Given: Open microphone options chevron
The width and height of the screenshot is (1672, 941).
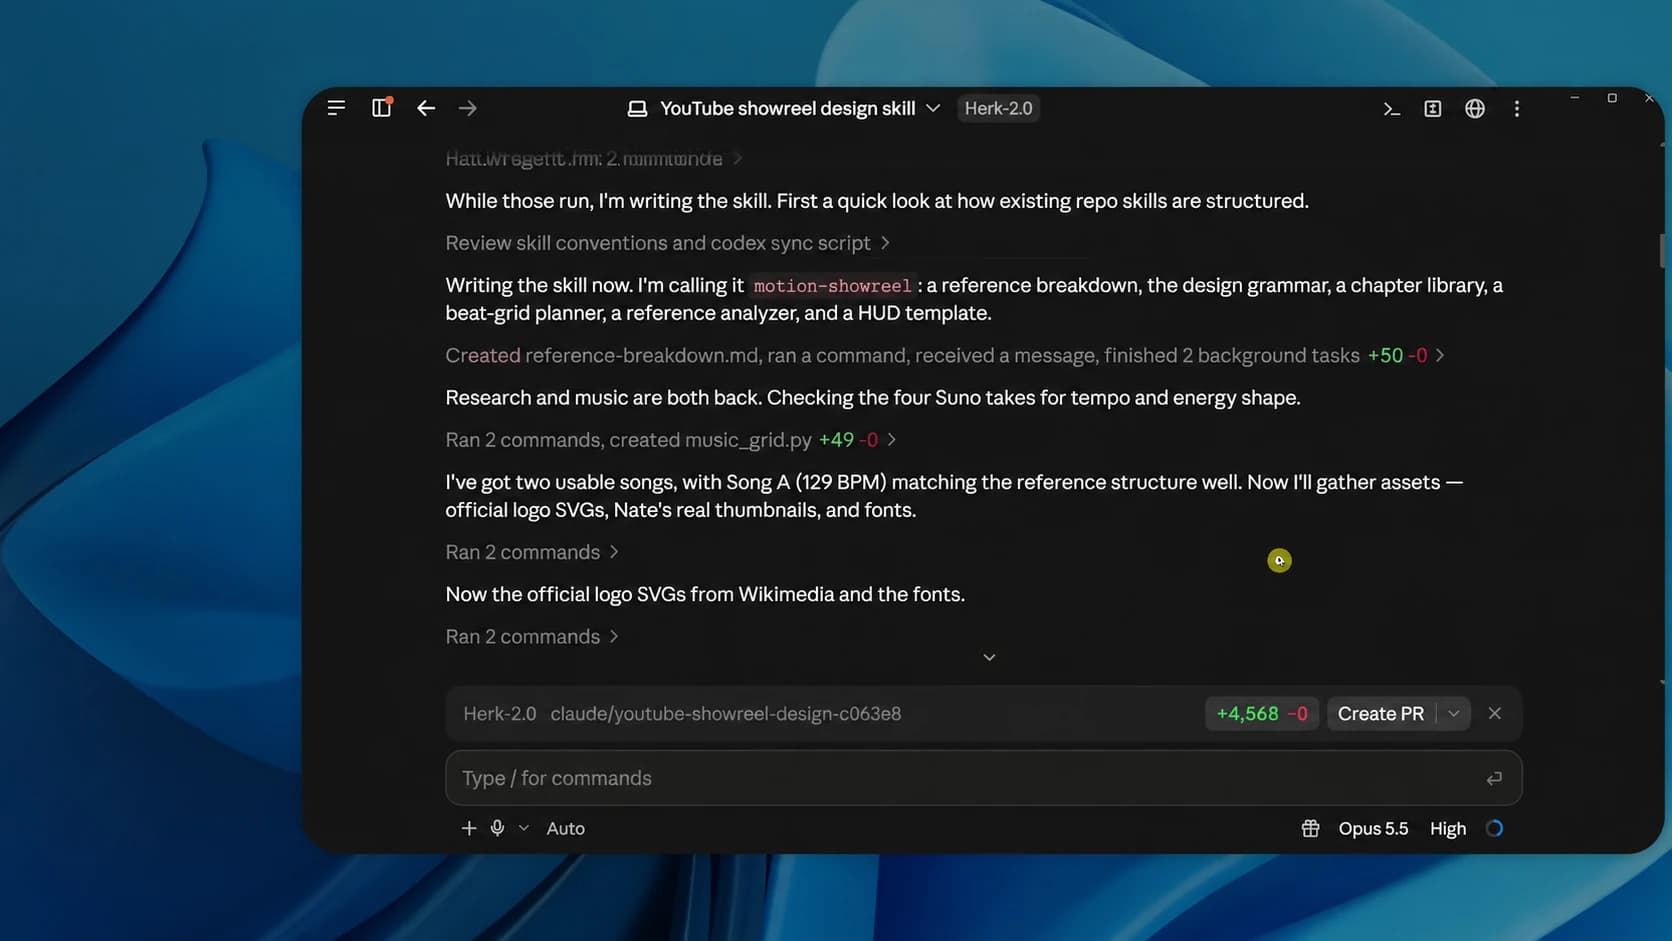Looking at the screenshot, I should pyautogui.click(x=523, y=828).
